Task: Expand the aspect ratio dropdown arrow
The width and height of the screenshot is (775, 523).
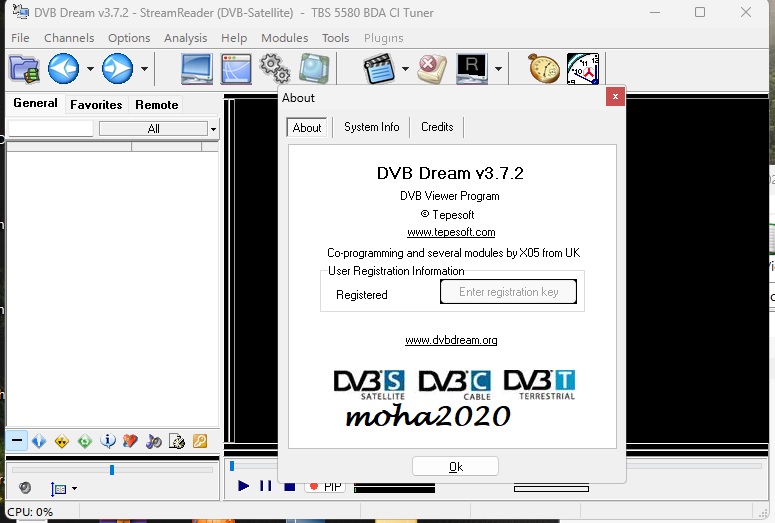Action: pyautogui.click(x=74, y=488)
